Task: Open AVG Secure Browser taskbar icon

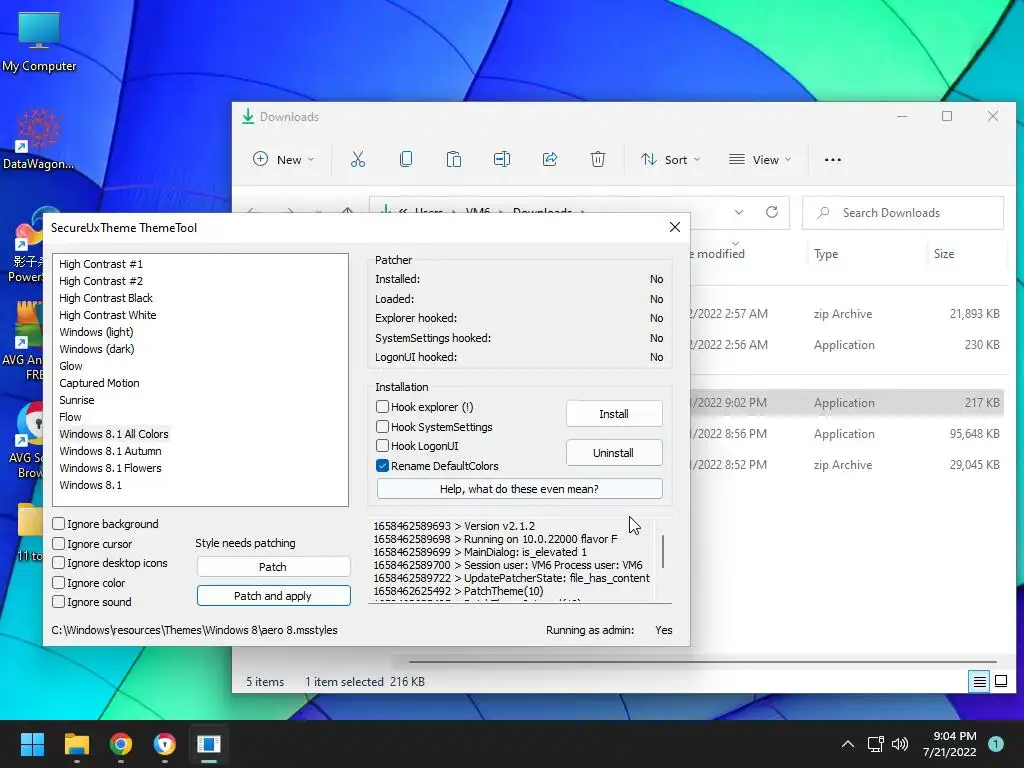Action: click(x=165, y=744)
